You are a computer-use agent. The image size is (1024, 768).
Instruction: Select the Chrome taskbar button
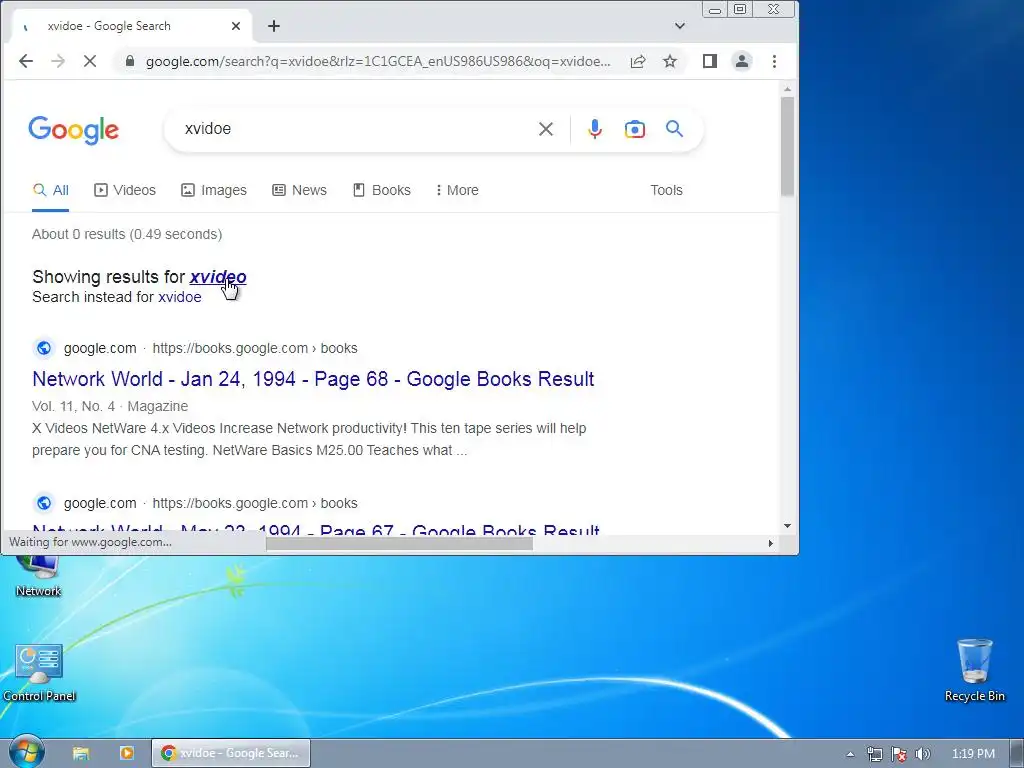click(231, 754)
